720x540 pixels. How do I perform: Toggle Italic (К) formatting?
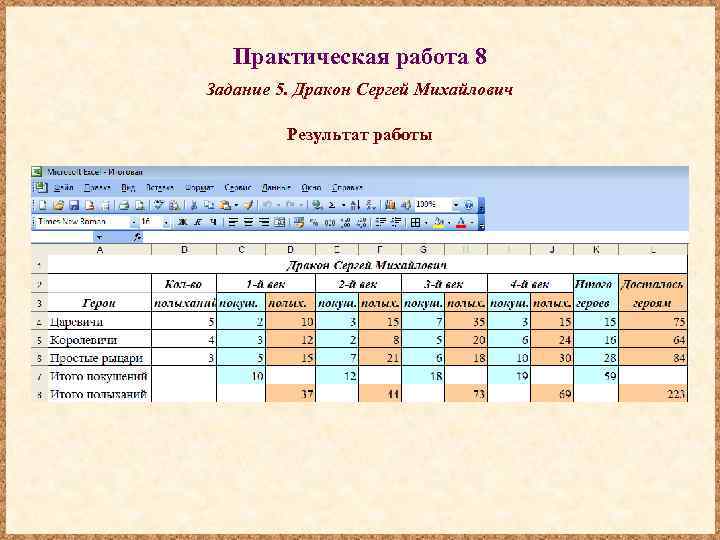pos(198,223)
